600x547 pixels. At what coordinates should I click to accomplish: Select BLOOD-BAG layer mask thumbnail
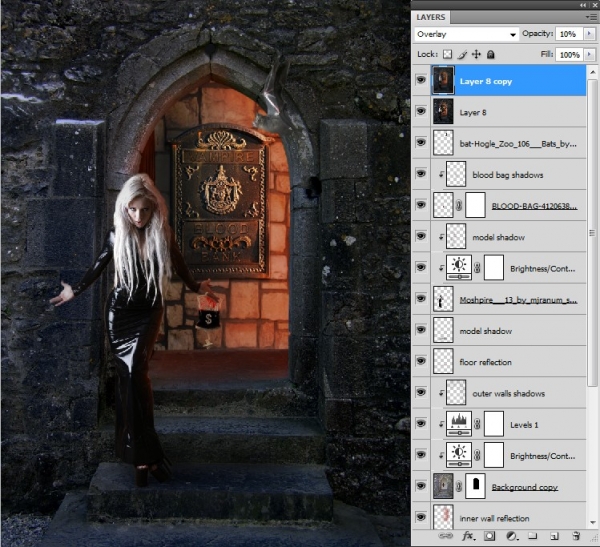476,205
